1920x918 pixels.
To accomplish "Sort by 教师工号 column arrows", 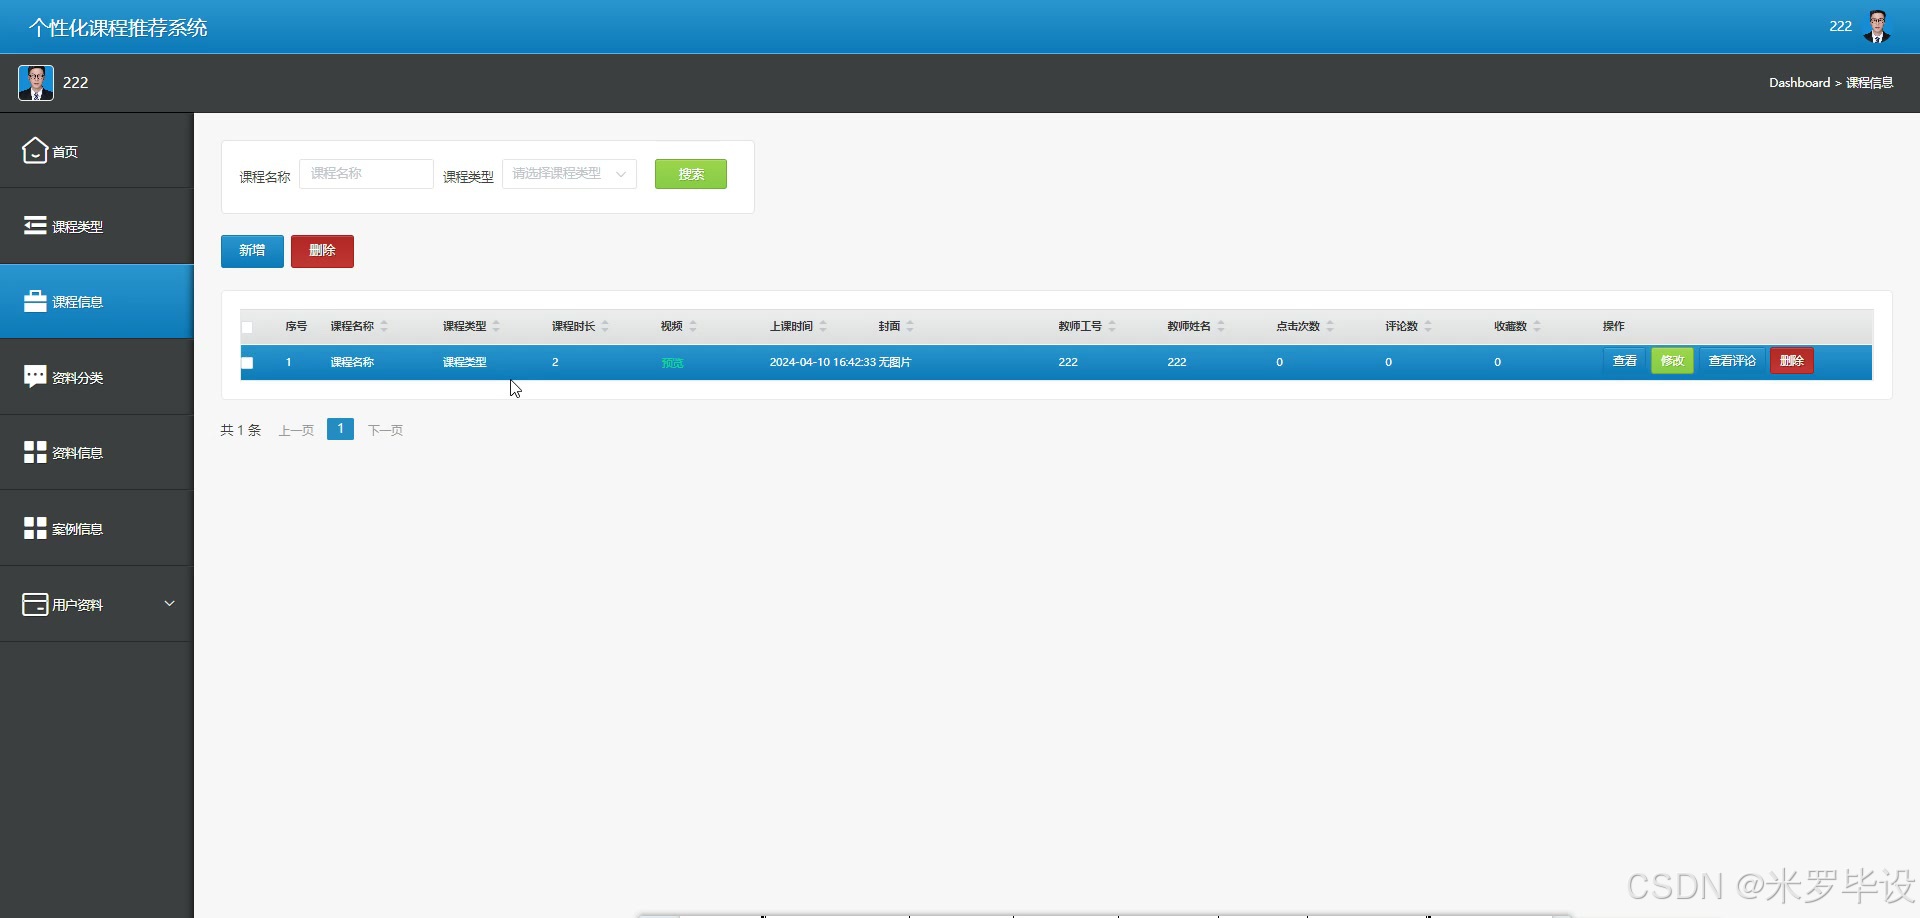I will click(1112, 326).
